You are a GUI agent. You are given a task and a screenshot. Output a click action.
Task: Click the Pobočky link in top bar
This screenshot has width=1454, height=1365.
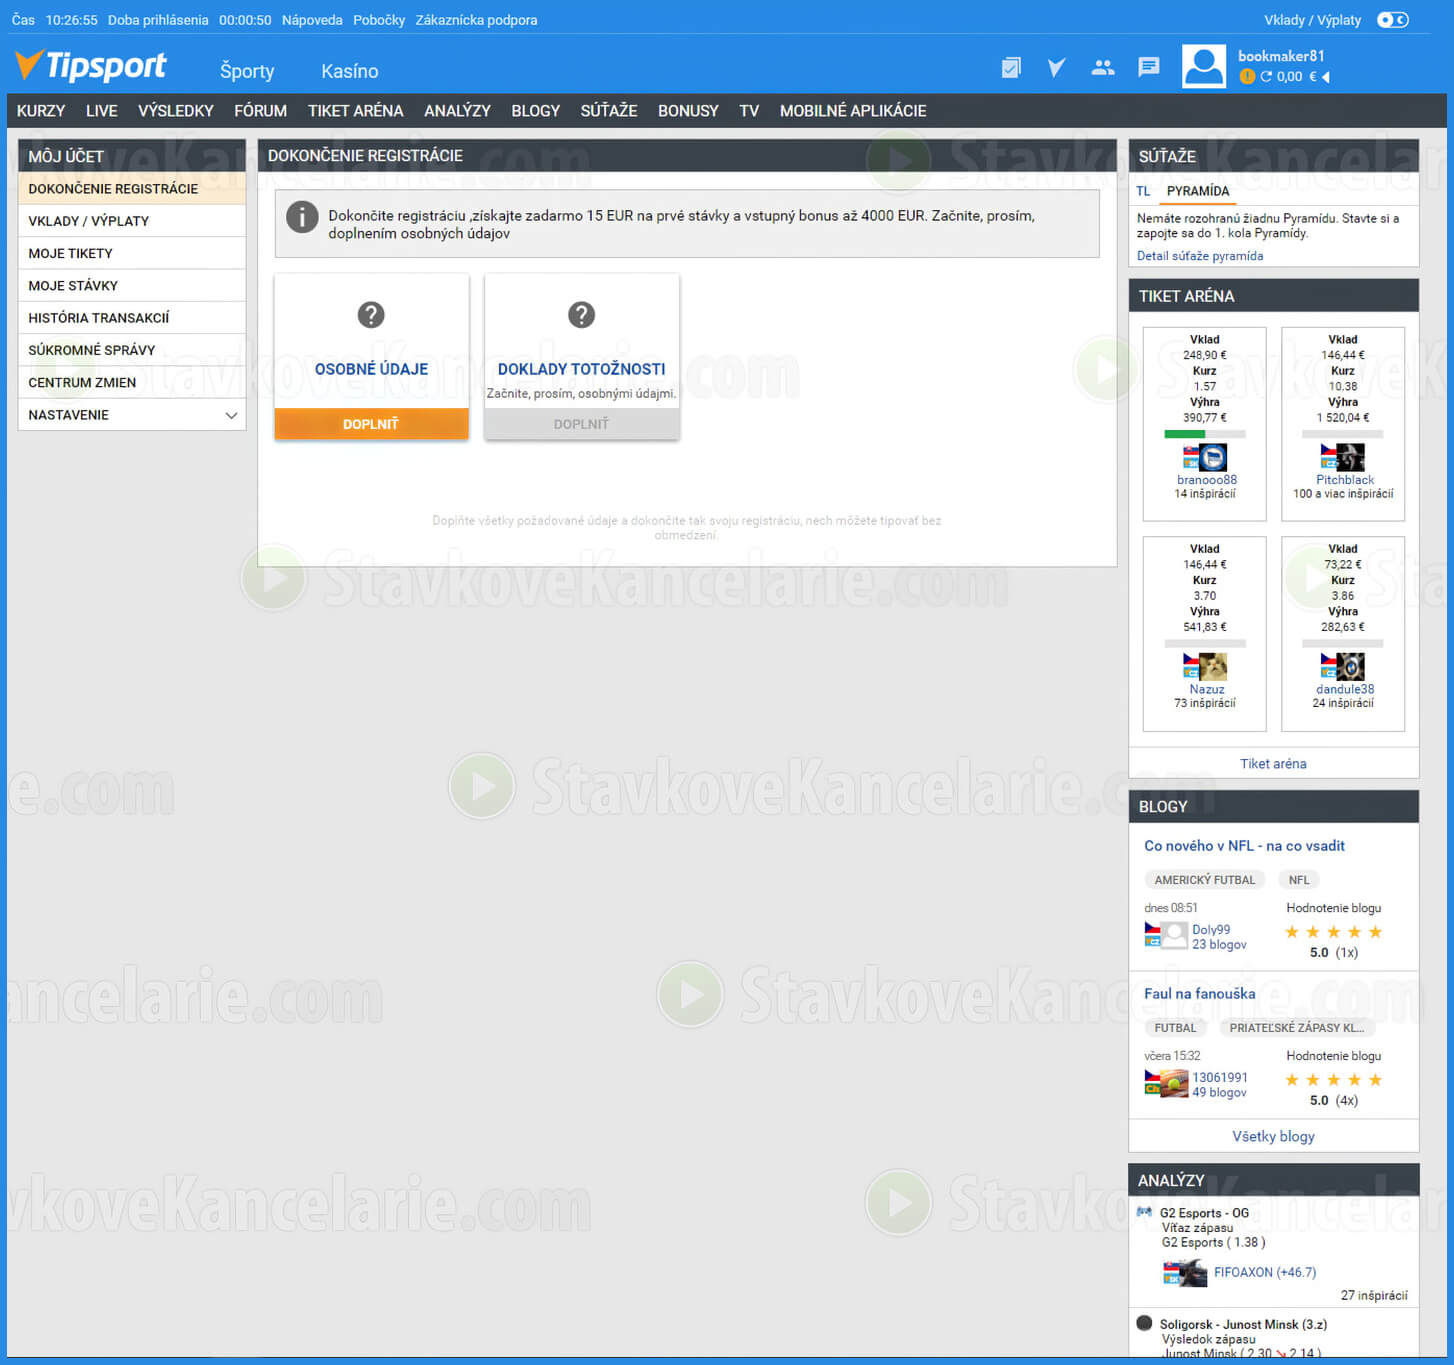[379, 20]
